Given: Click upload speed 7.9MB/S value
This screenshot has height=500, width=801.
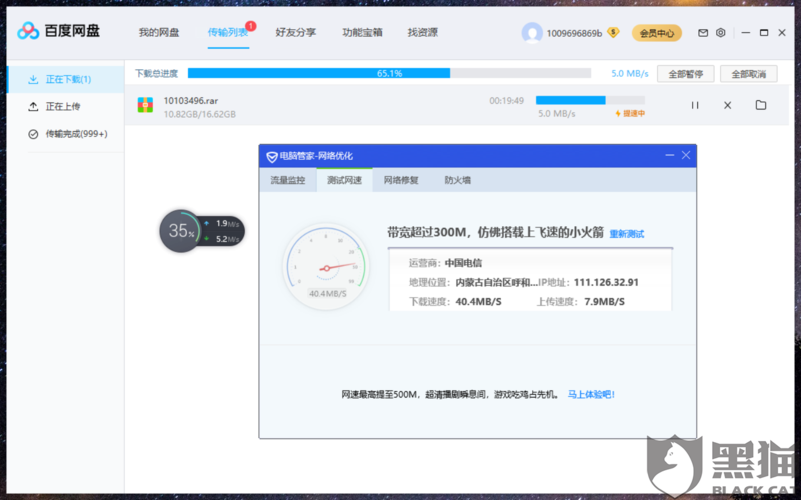Looking at the screenshot, I should coord(604,302).
